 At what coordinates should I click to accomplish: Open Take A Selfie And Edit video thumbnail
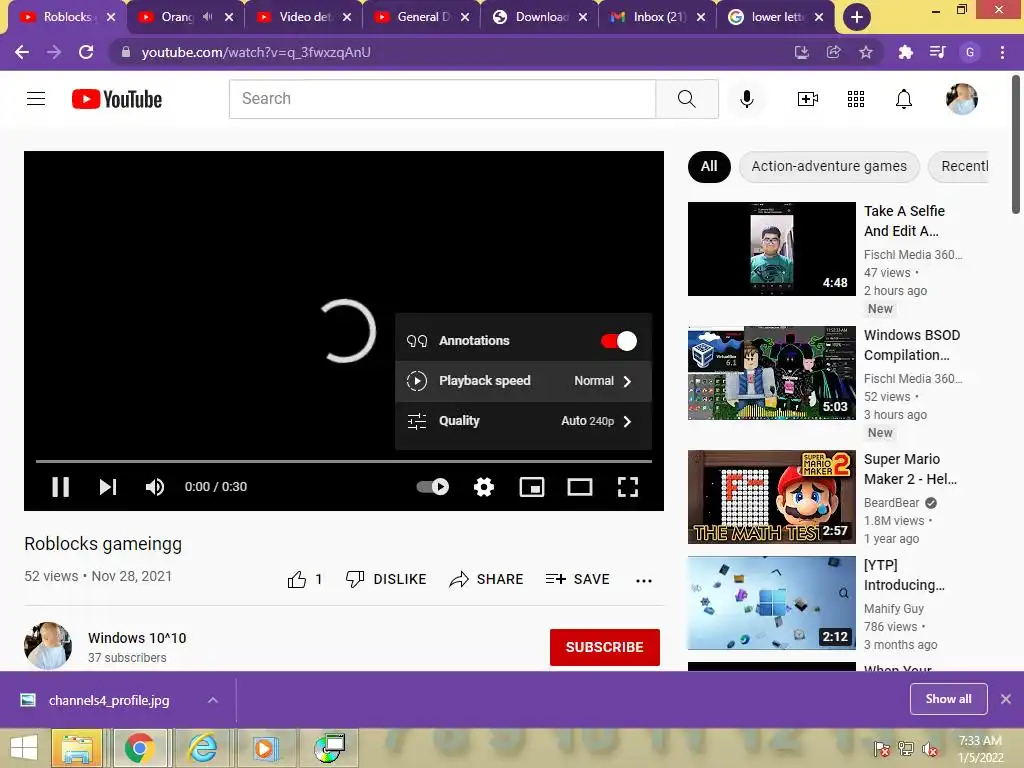point(771,249)
